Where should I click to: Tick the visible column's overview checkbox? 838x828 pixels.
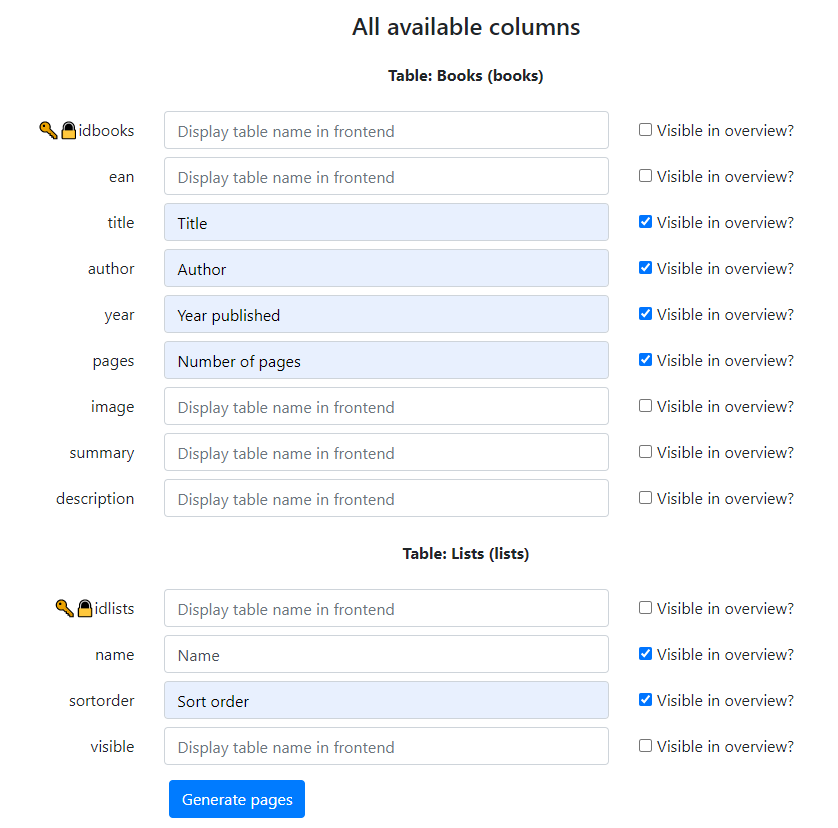[645, 746]
